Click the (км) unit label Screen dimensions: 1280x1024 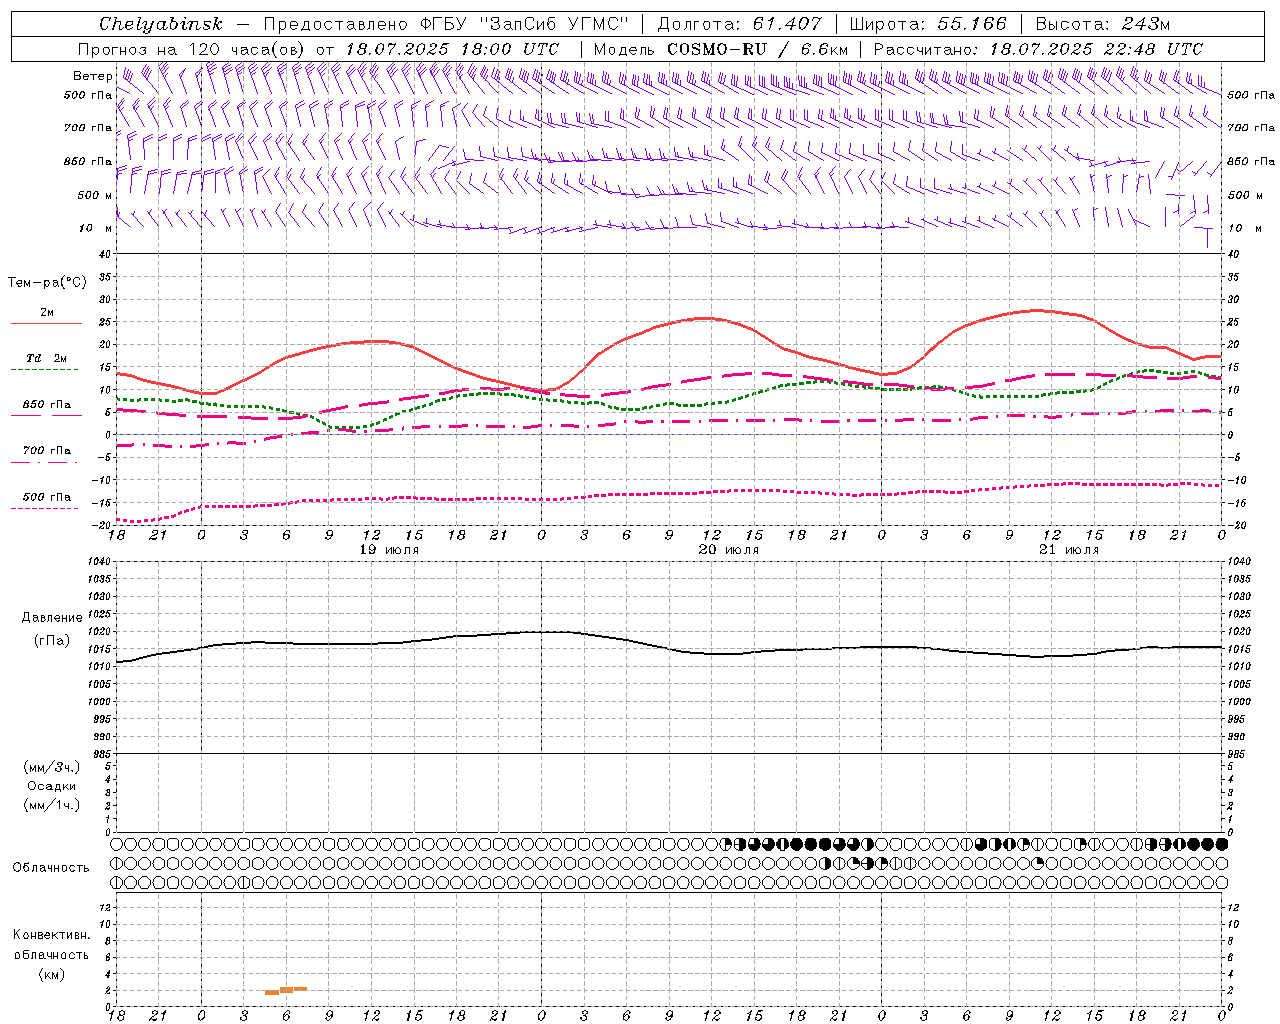51,974
